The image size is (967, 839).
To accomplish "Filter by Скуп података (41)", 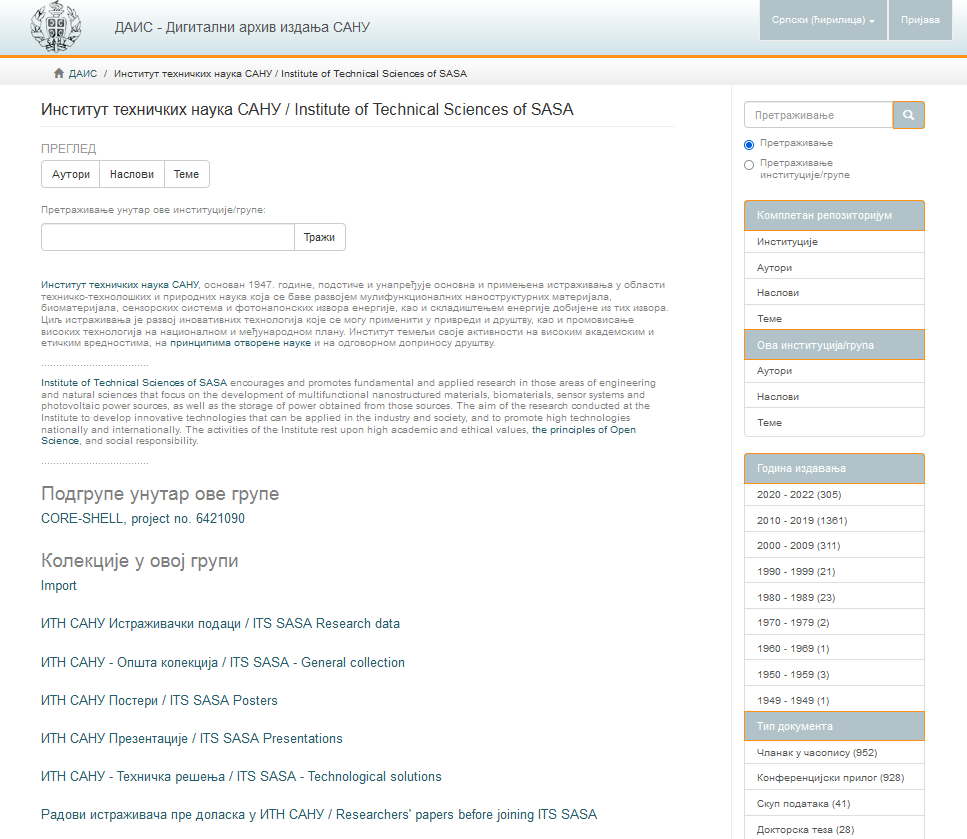I will [x=834, y=804].
